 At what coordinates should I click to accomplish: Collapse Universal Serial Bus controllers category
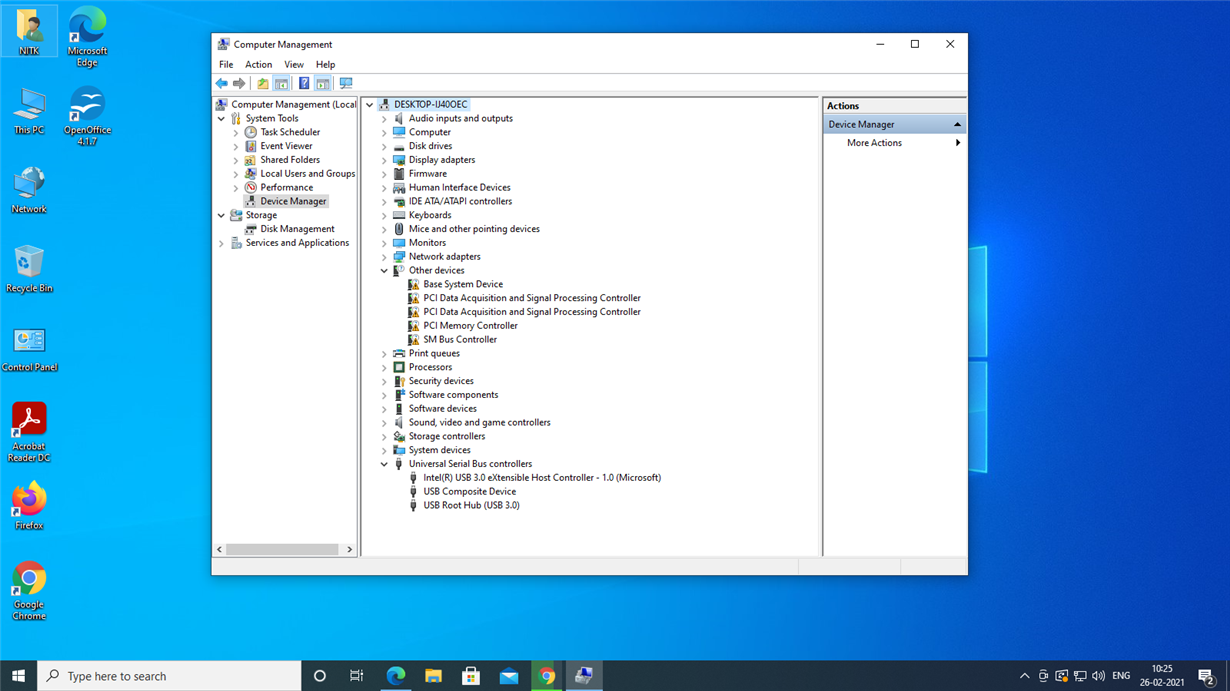pyautogui.click(x=384, y=464)
